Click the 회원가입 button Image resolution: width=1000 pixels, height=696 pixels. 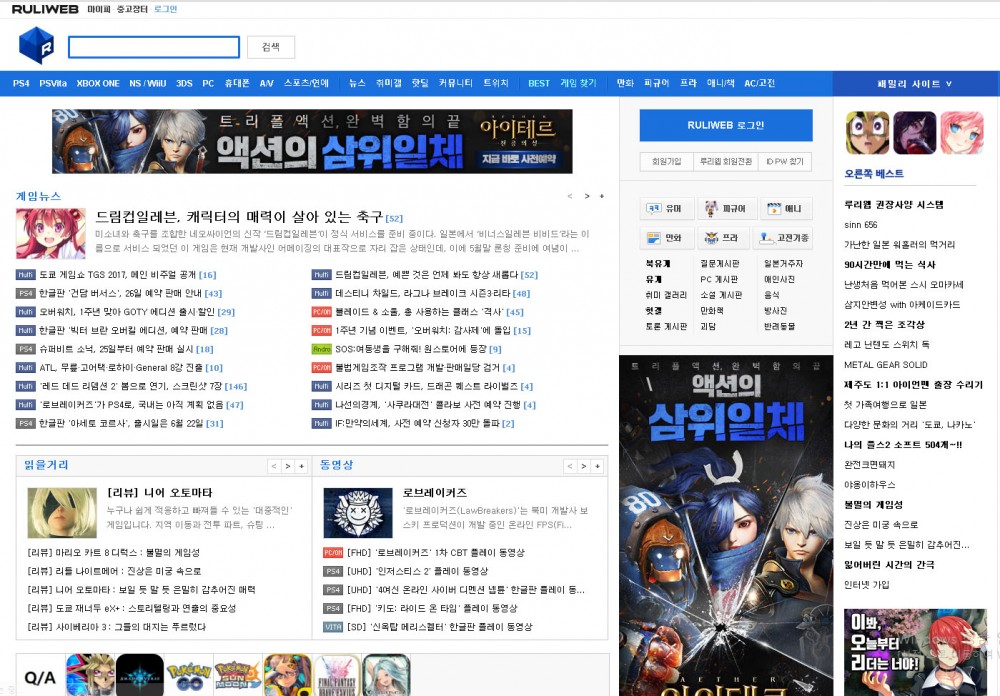[666, 162]
